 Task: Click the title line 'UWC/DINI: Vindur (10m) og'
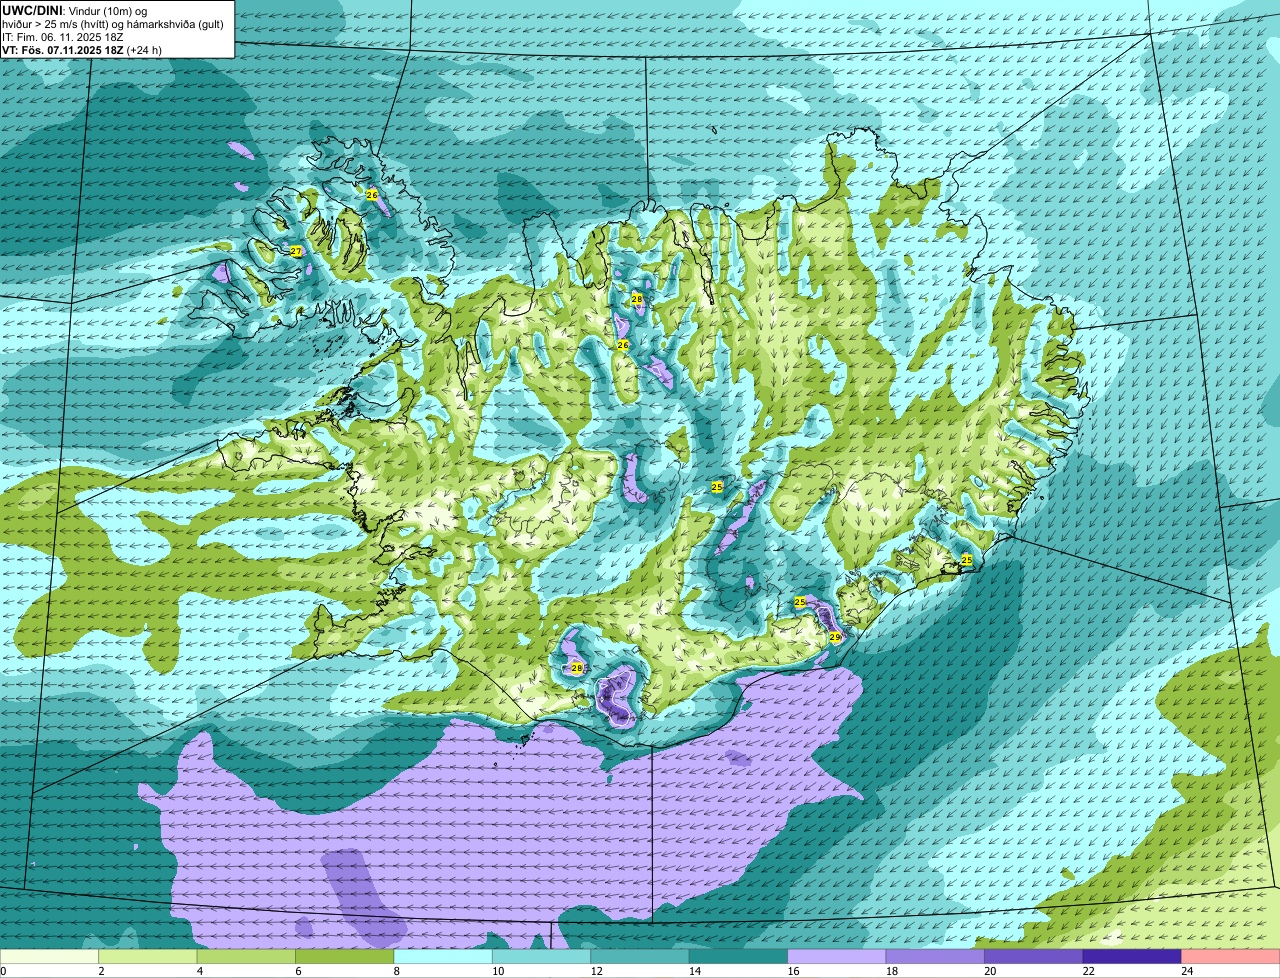[75, 10]
